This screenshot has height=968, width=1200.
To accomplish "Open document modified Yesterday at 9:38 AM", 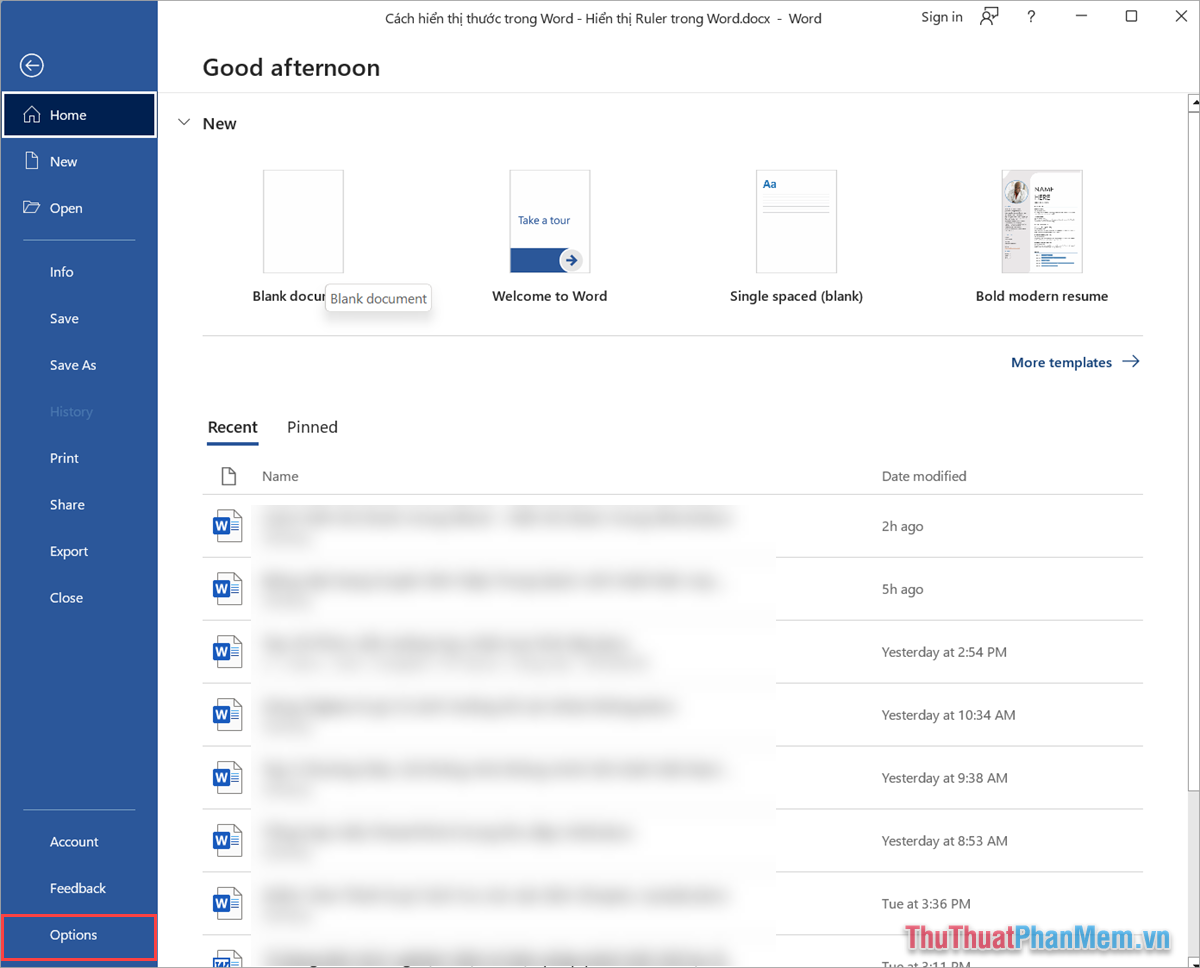I will (x=672, y=778).
